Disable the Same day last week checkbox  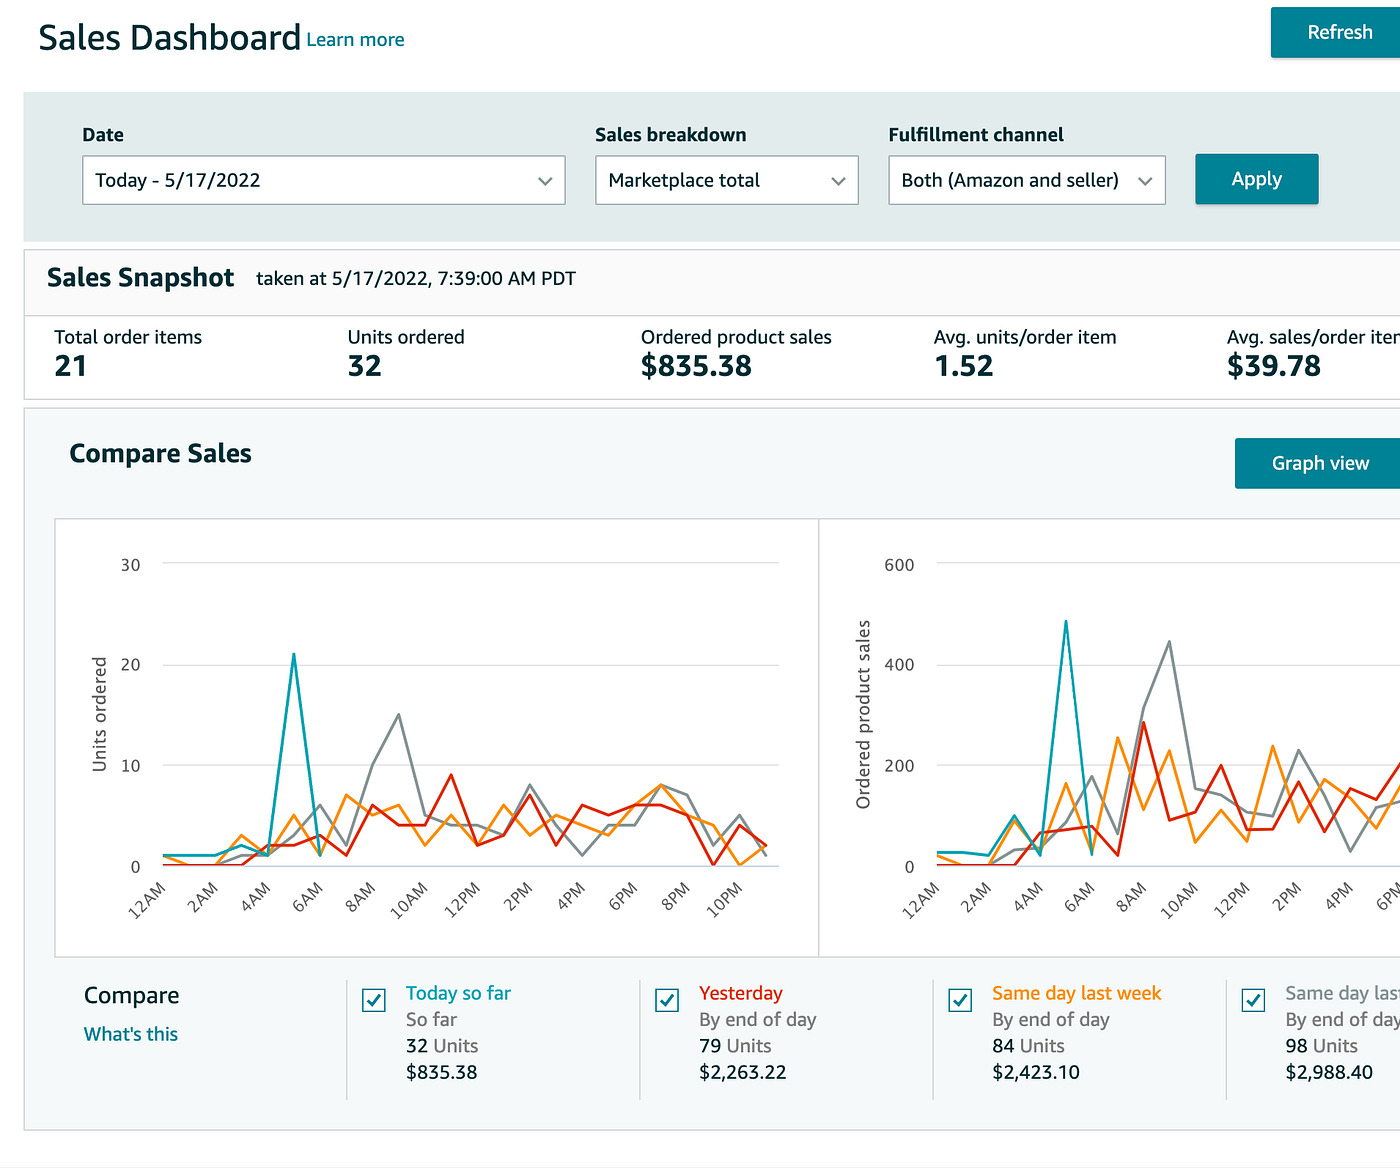960,1000
